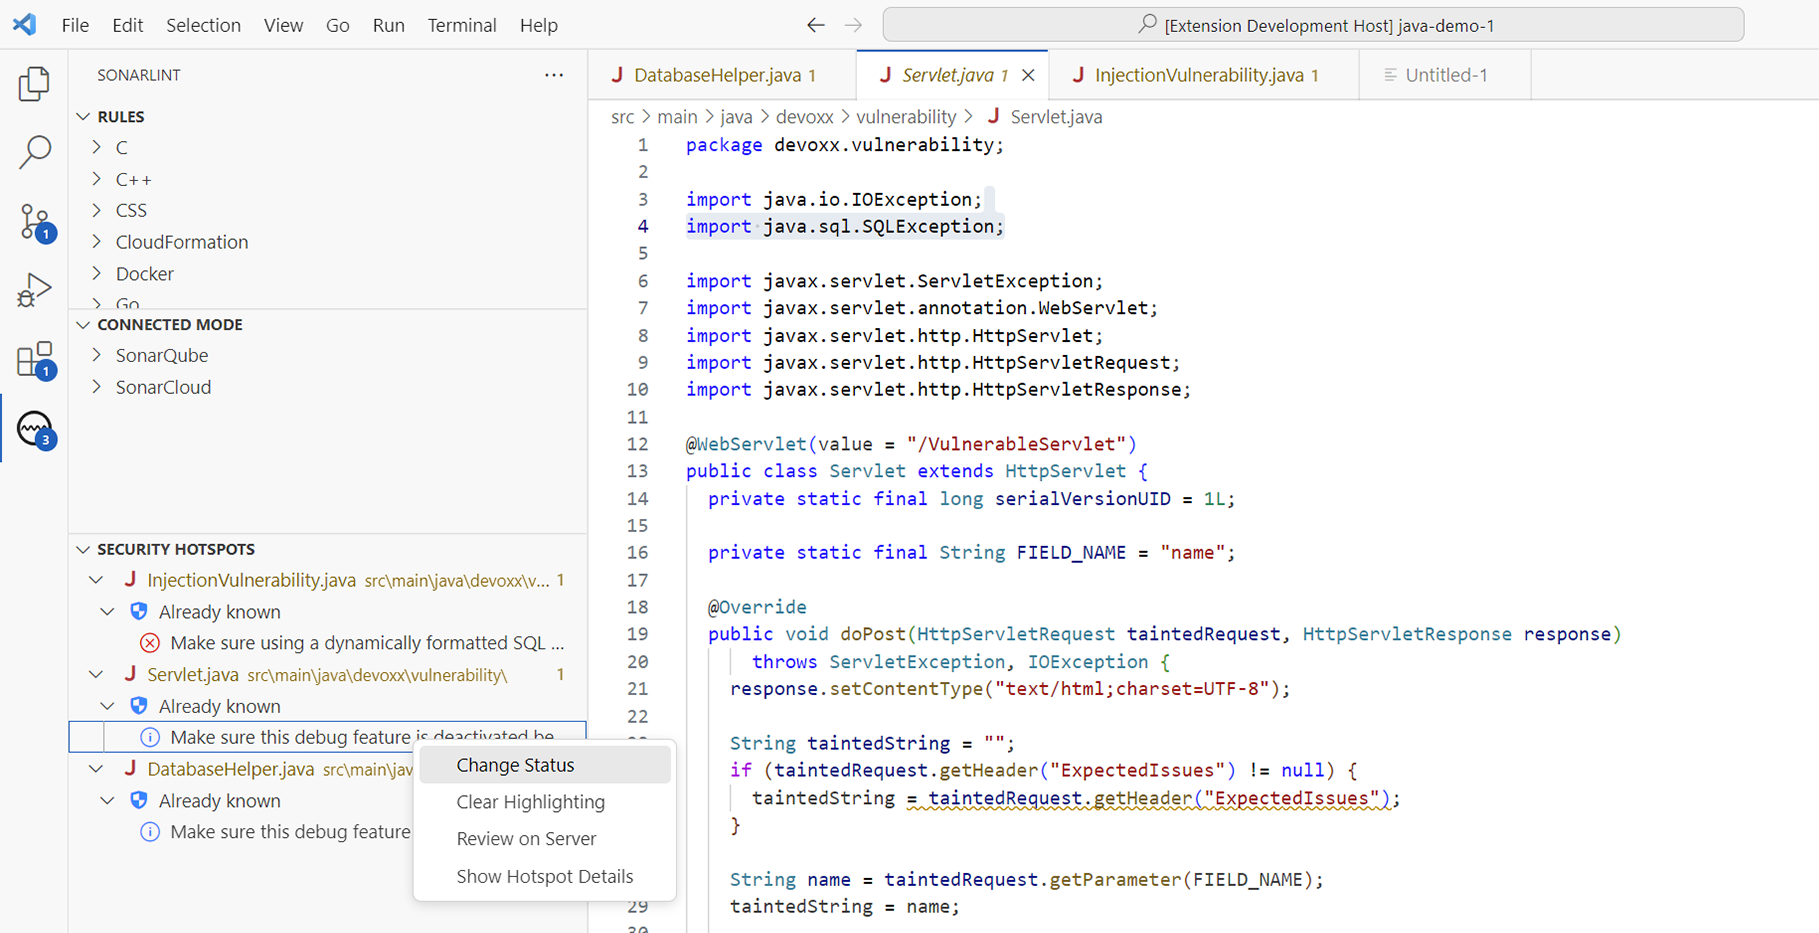
Task: Click 'import java.sql.SQLException;' on line 4
Action: [844, 226]
